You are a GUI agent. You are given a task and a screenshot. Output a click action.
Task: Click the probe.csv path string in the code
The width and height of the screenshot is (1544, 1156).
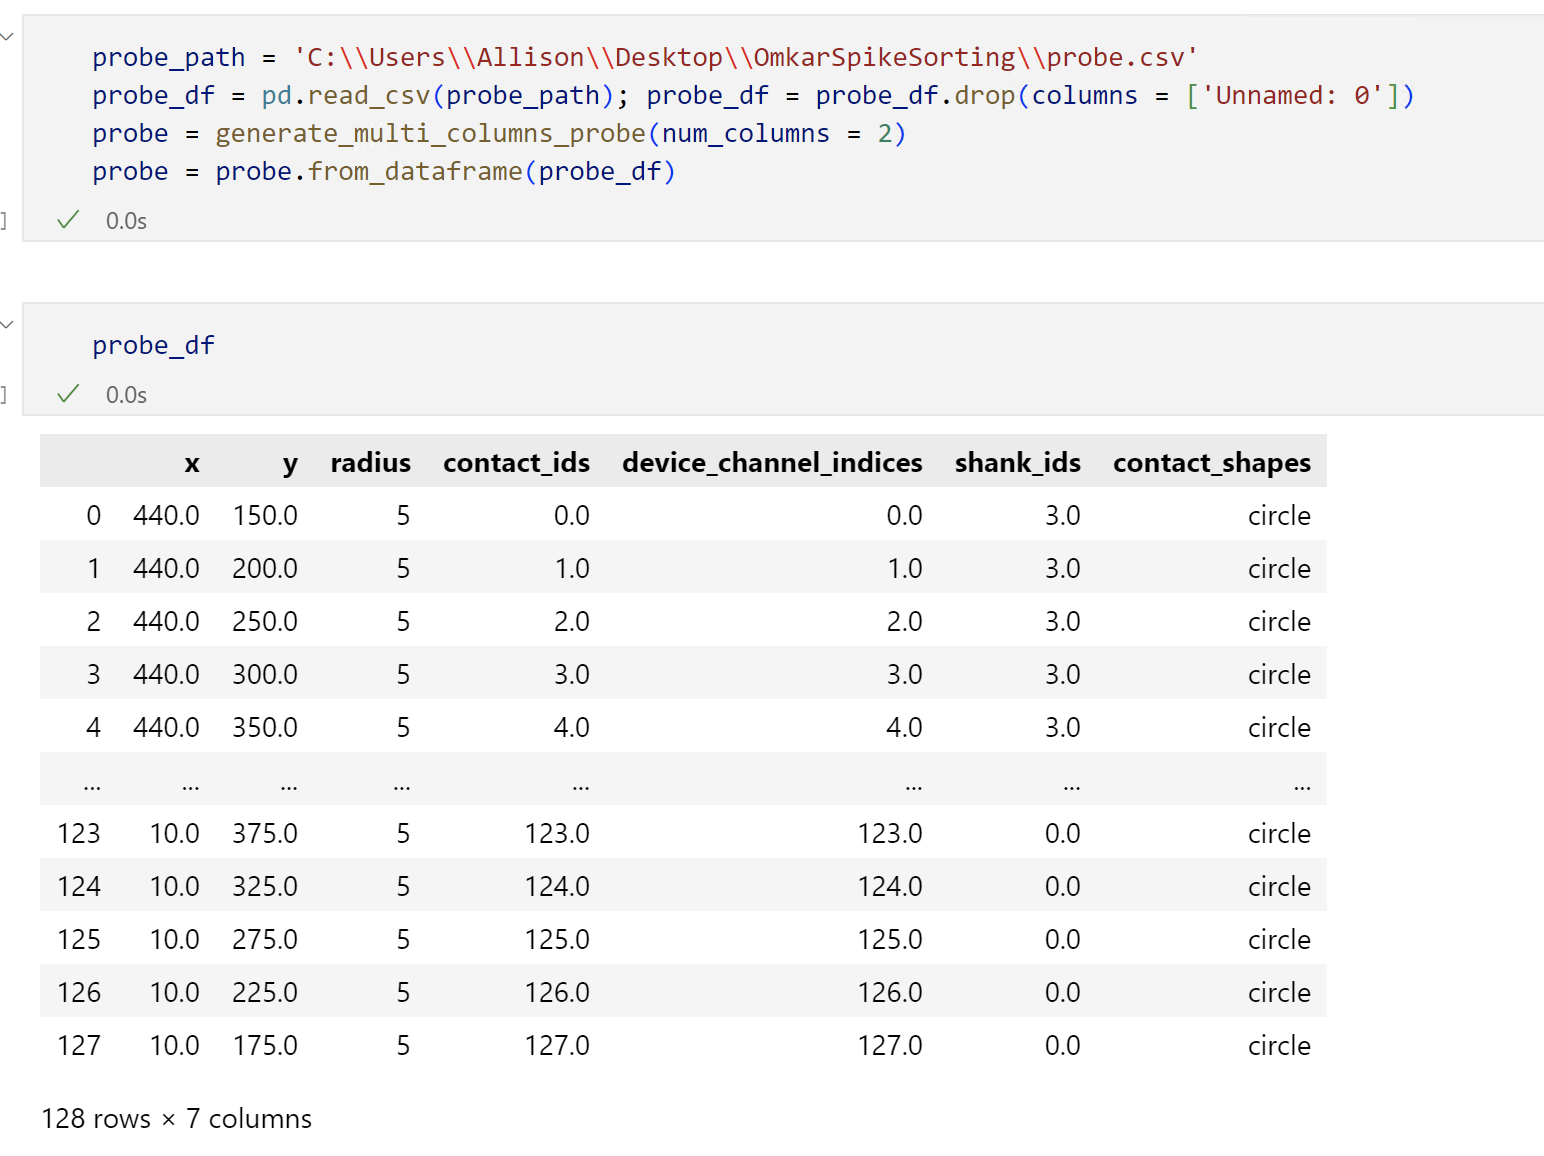[742, 57]
